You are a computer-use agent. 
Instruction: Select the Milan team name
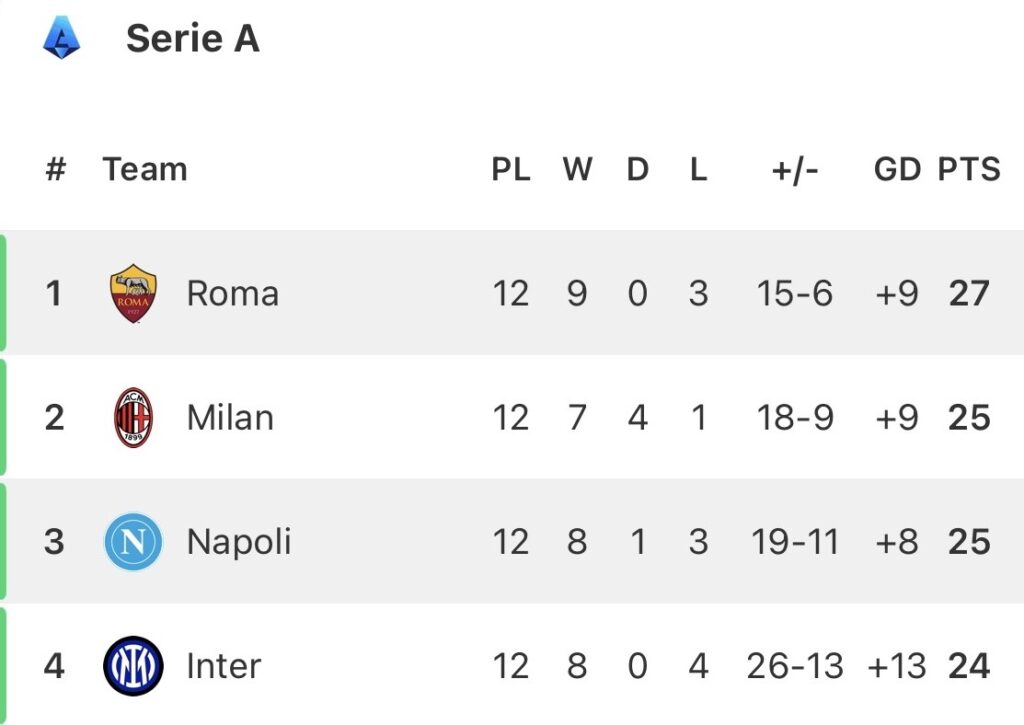(x=230, y=418)
